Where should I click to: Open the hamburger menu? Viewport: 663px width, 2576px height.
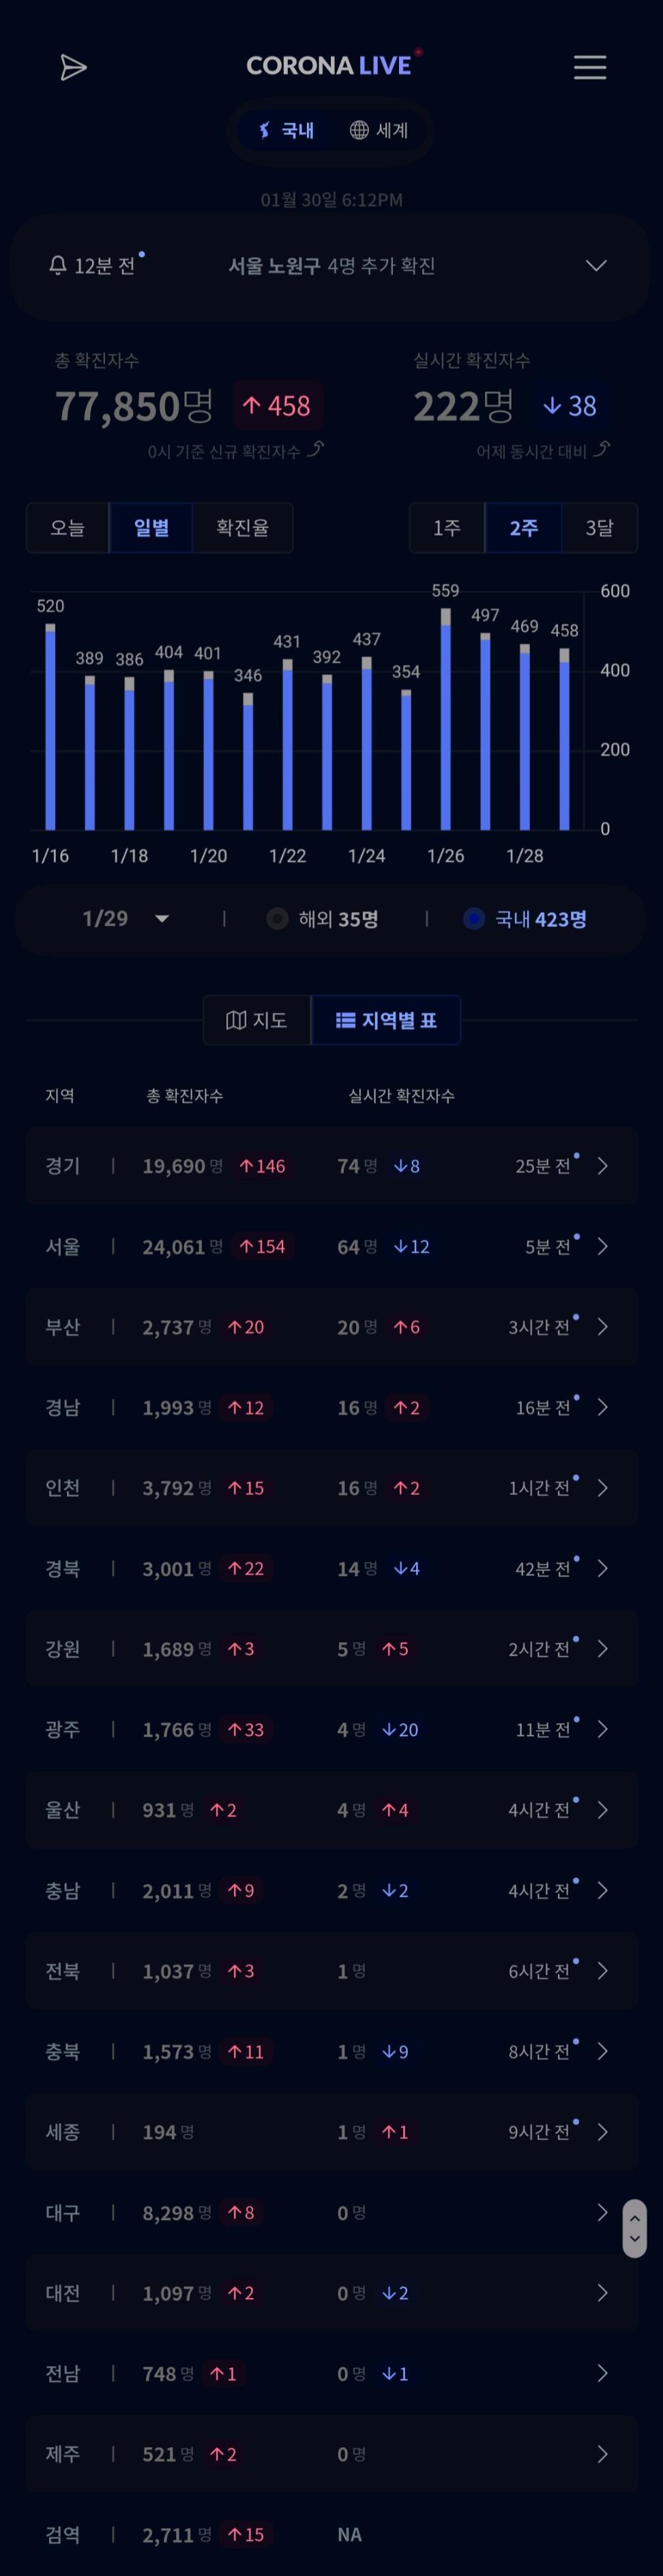tap(589, 67)
